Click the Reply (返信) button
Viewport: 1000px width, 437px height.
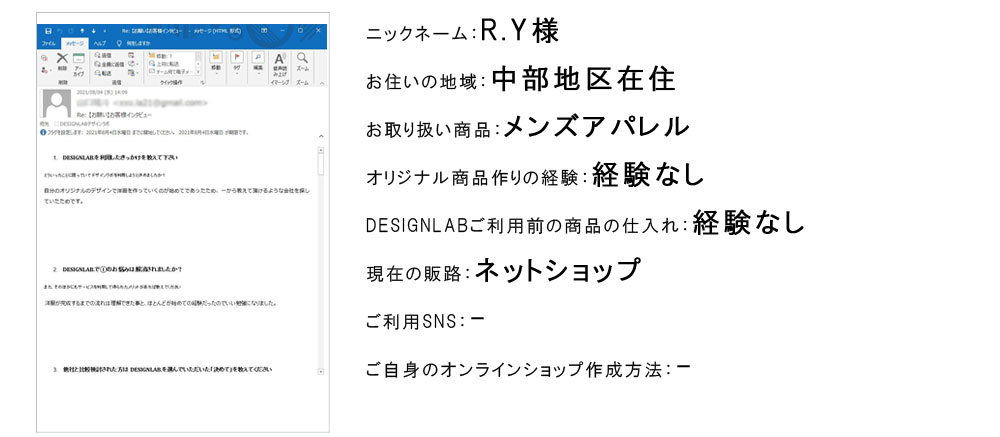(104, 56)
